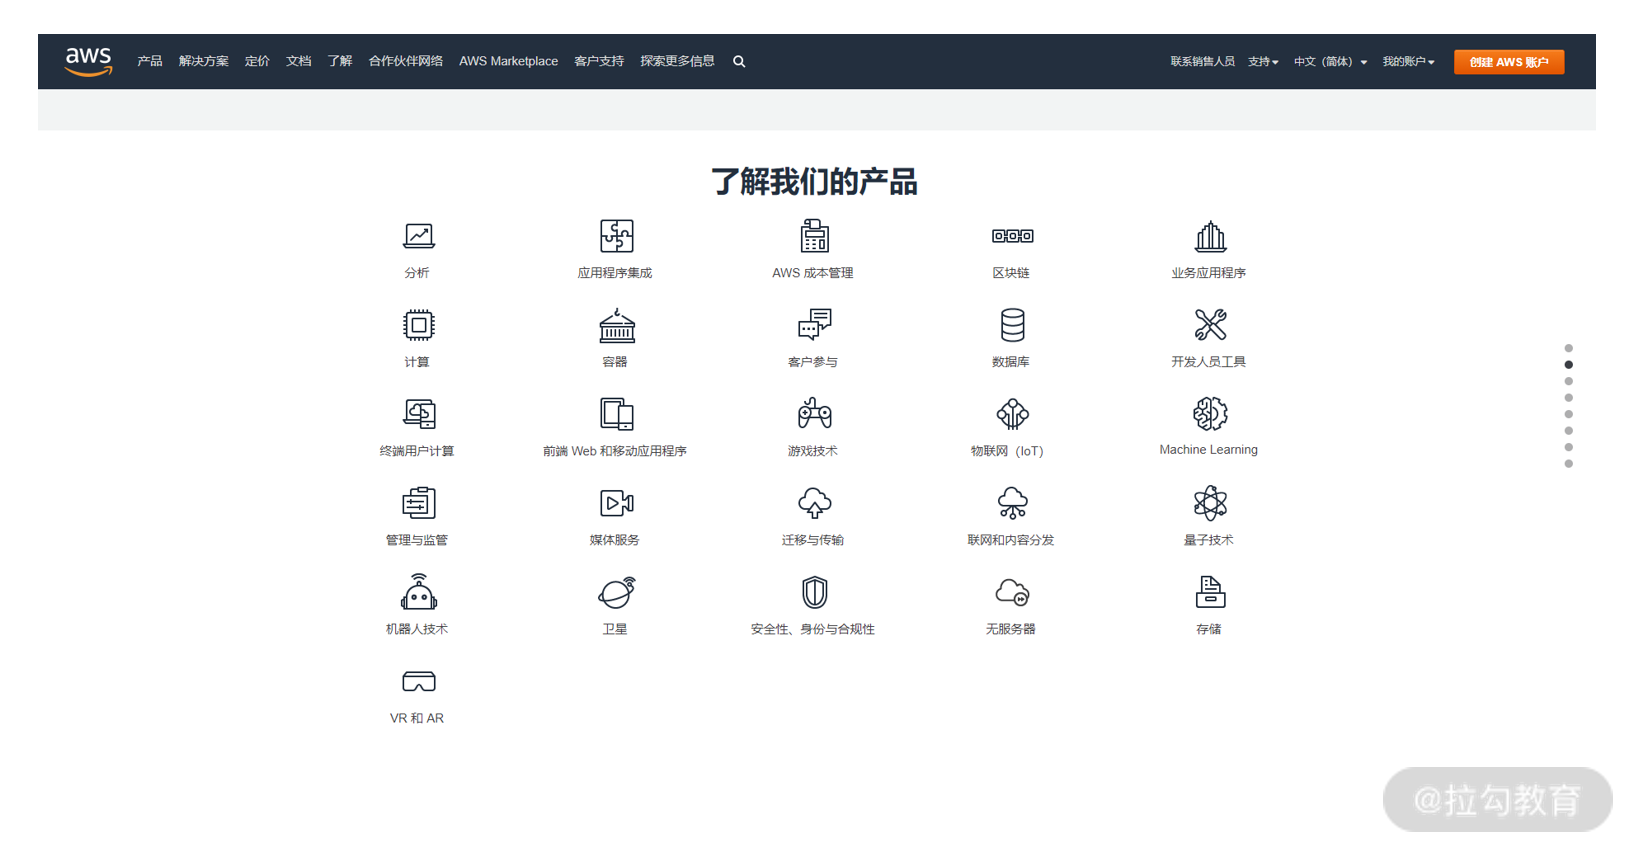
Task: Click the VR 和 AR text label
Action: click(x=417, y=718)
